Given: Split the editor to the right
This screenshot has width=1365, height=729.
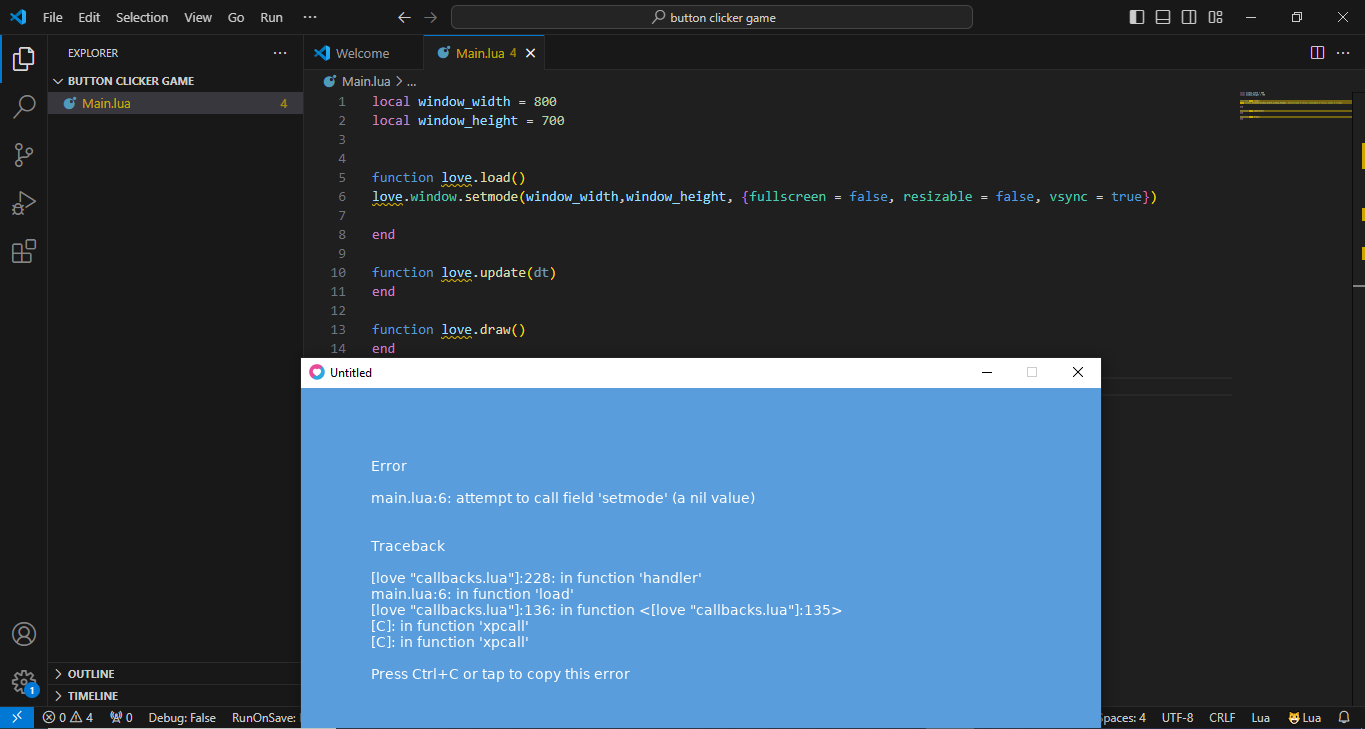Looking at the screenshot, I should click(1317, 53).
